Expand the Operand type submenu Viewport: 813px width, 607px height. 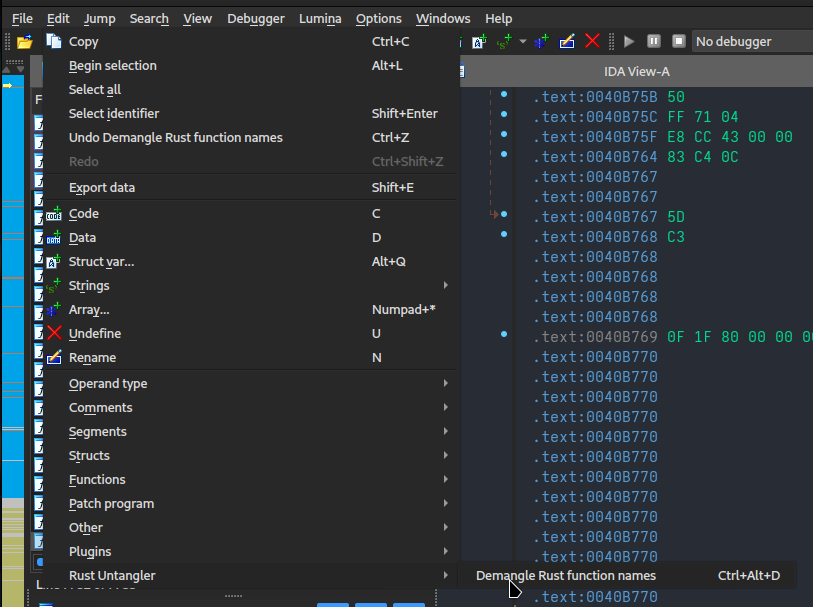click(x=445, y=383)
